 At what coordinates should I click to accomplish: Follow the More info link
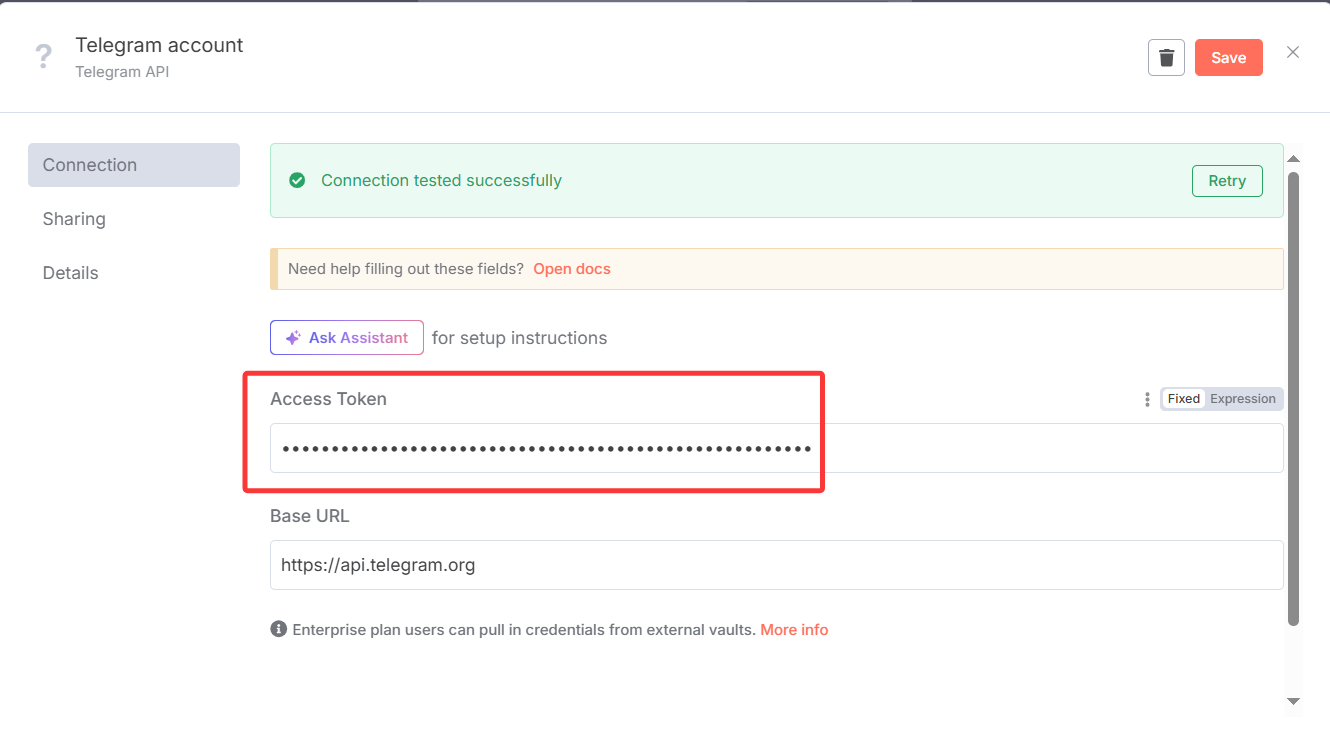(x=794, y=630)
